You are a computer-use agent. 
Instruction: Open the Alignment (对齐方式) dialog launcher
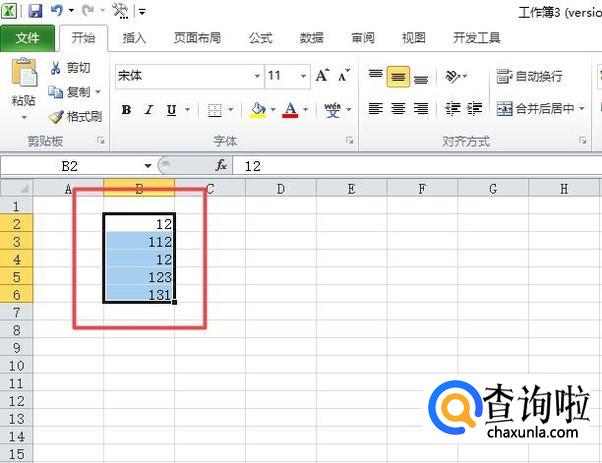pos(583,141)
